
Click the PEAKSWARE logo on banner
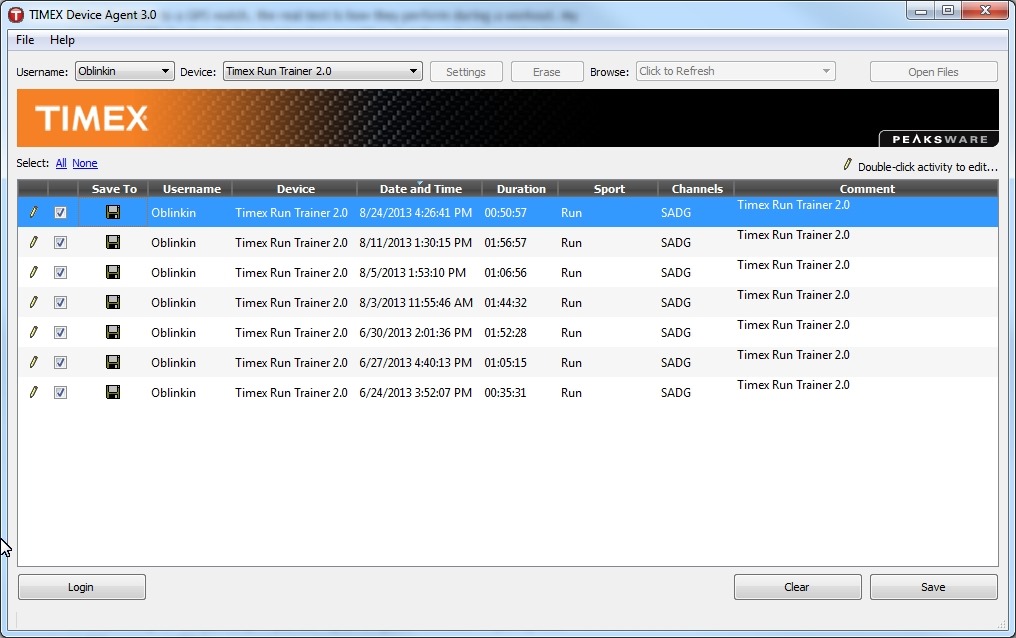click(940, 139)
